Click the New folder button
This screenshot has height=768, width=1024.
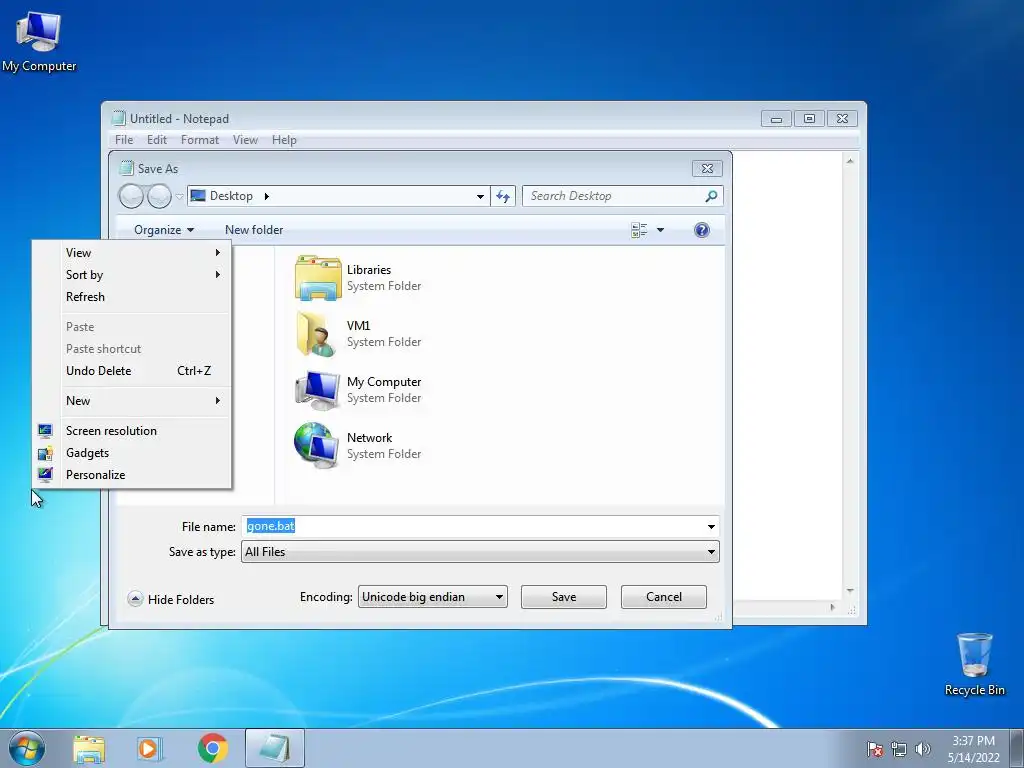(254, 230)
